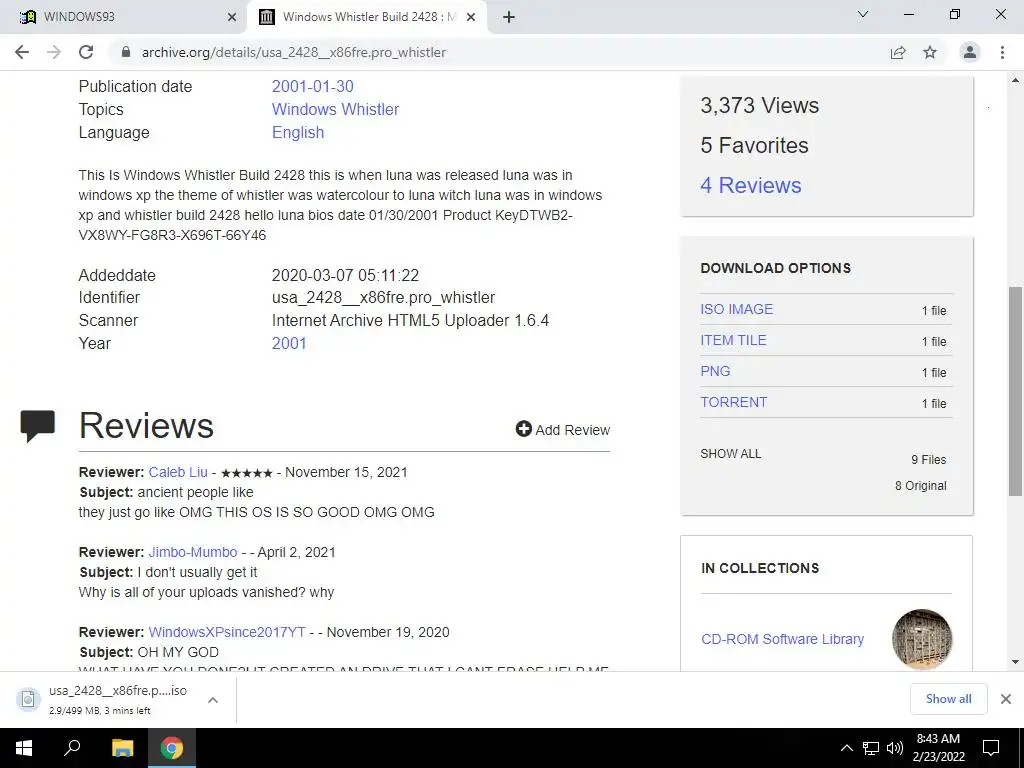The height and width of the screenshot is (768, 1024).
Task: Open the ITEM TILE download option
Action: coord(733,340)
